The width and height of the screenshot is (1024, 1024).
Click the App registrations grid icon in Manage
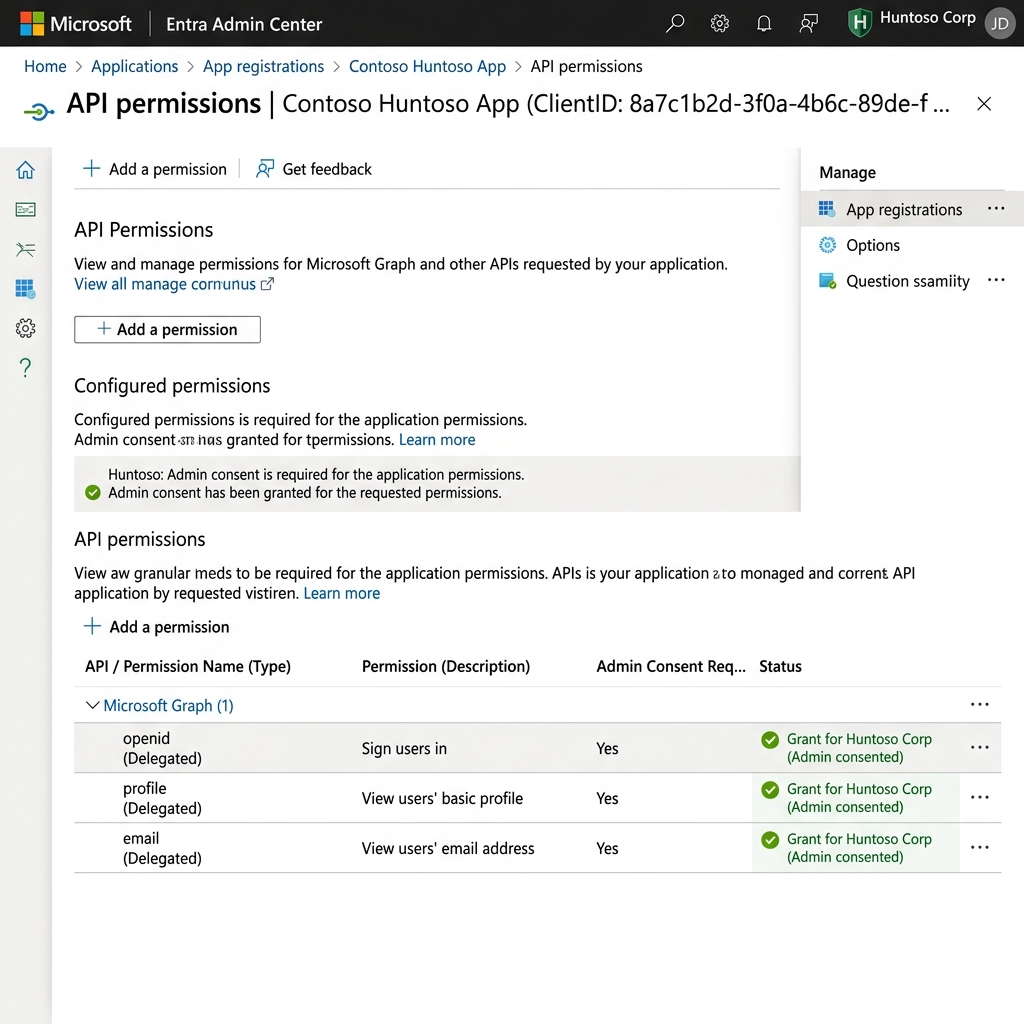827,209
